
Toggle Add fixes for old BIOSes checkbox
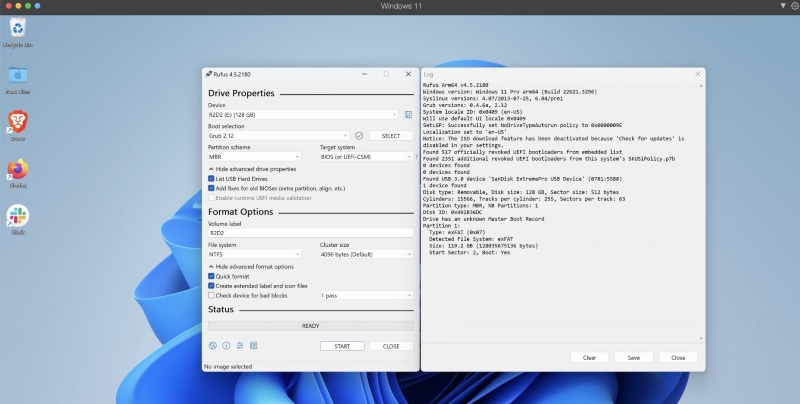click(211, 188)
